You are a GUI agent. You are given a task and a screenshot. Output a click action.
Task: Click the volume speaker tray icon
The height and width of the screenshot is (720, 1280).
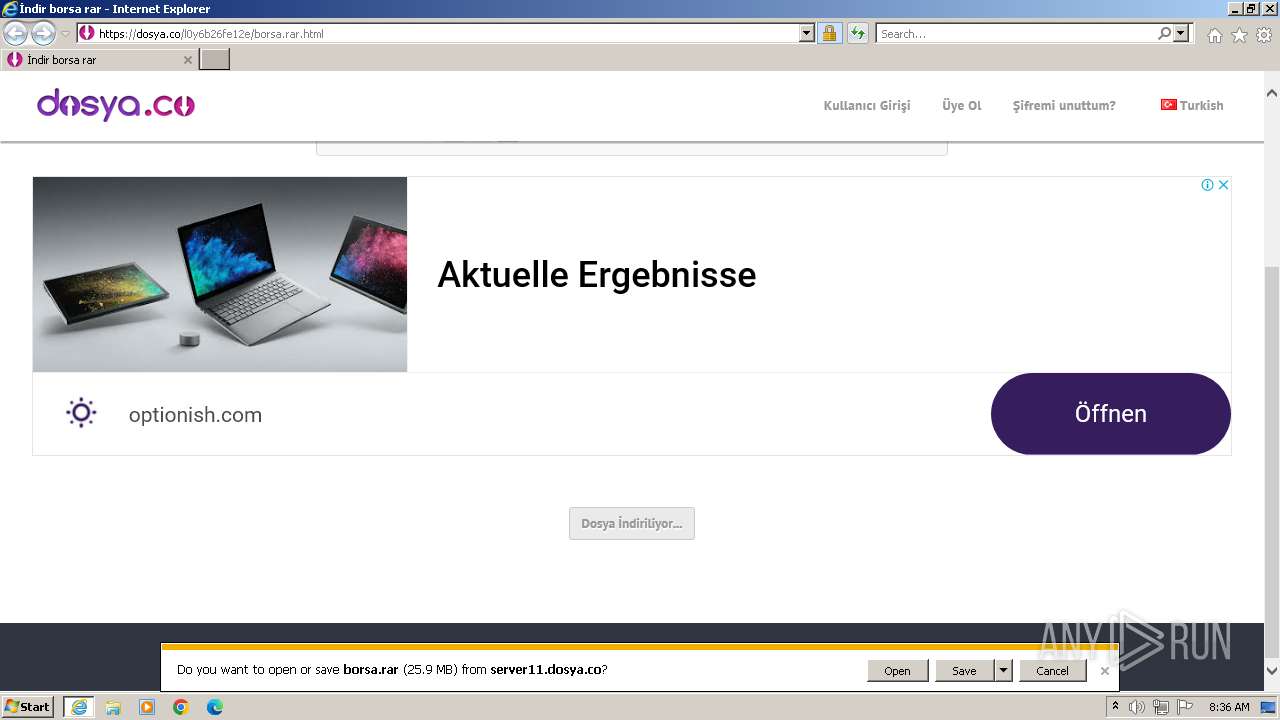coord(1137,707)
